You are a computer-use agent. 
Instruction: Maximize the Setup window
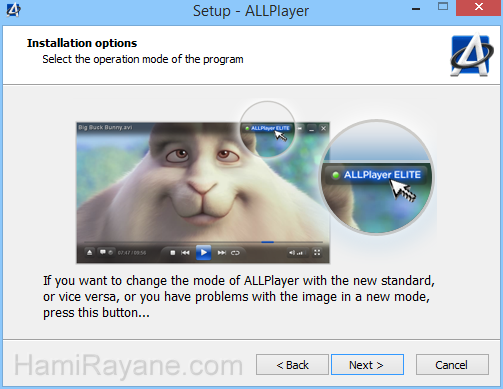pos(443,7)
